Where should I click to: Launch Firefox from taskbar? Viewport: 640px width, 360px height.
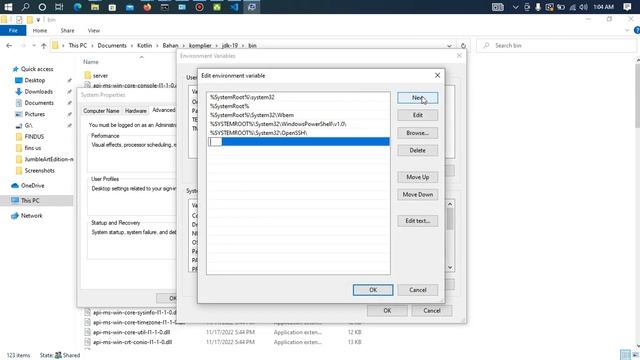pyautogui.click(x=147, y=7)
